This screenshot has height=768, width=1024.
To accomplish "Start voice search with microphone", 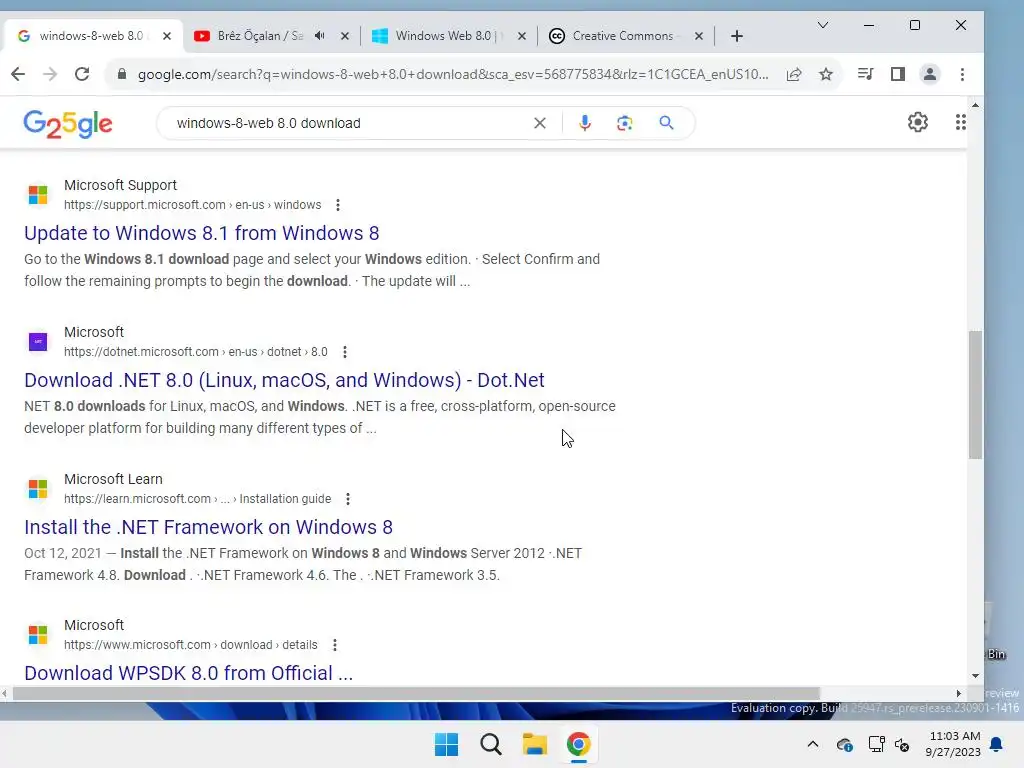I will click(x=584, y=123).
